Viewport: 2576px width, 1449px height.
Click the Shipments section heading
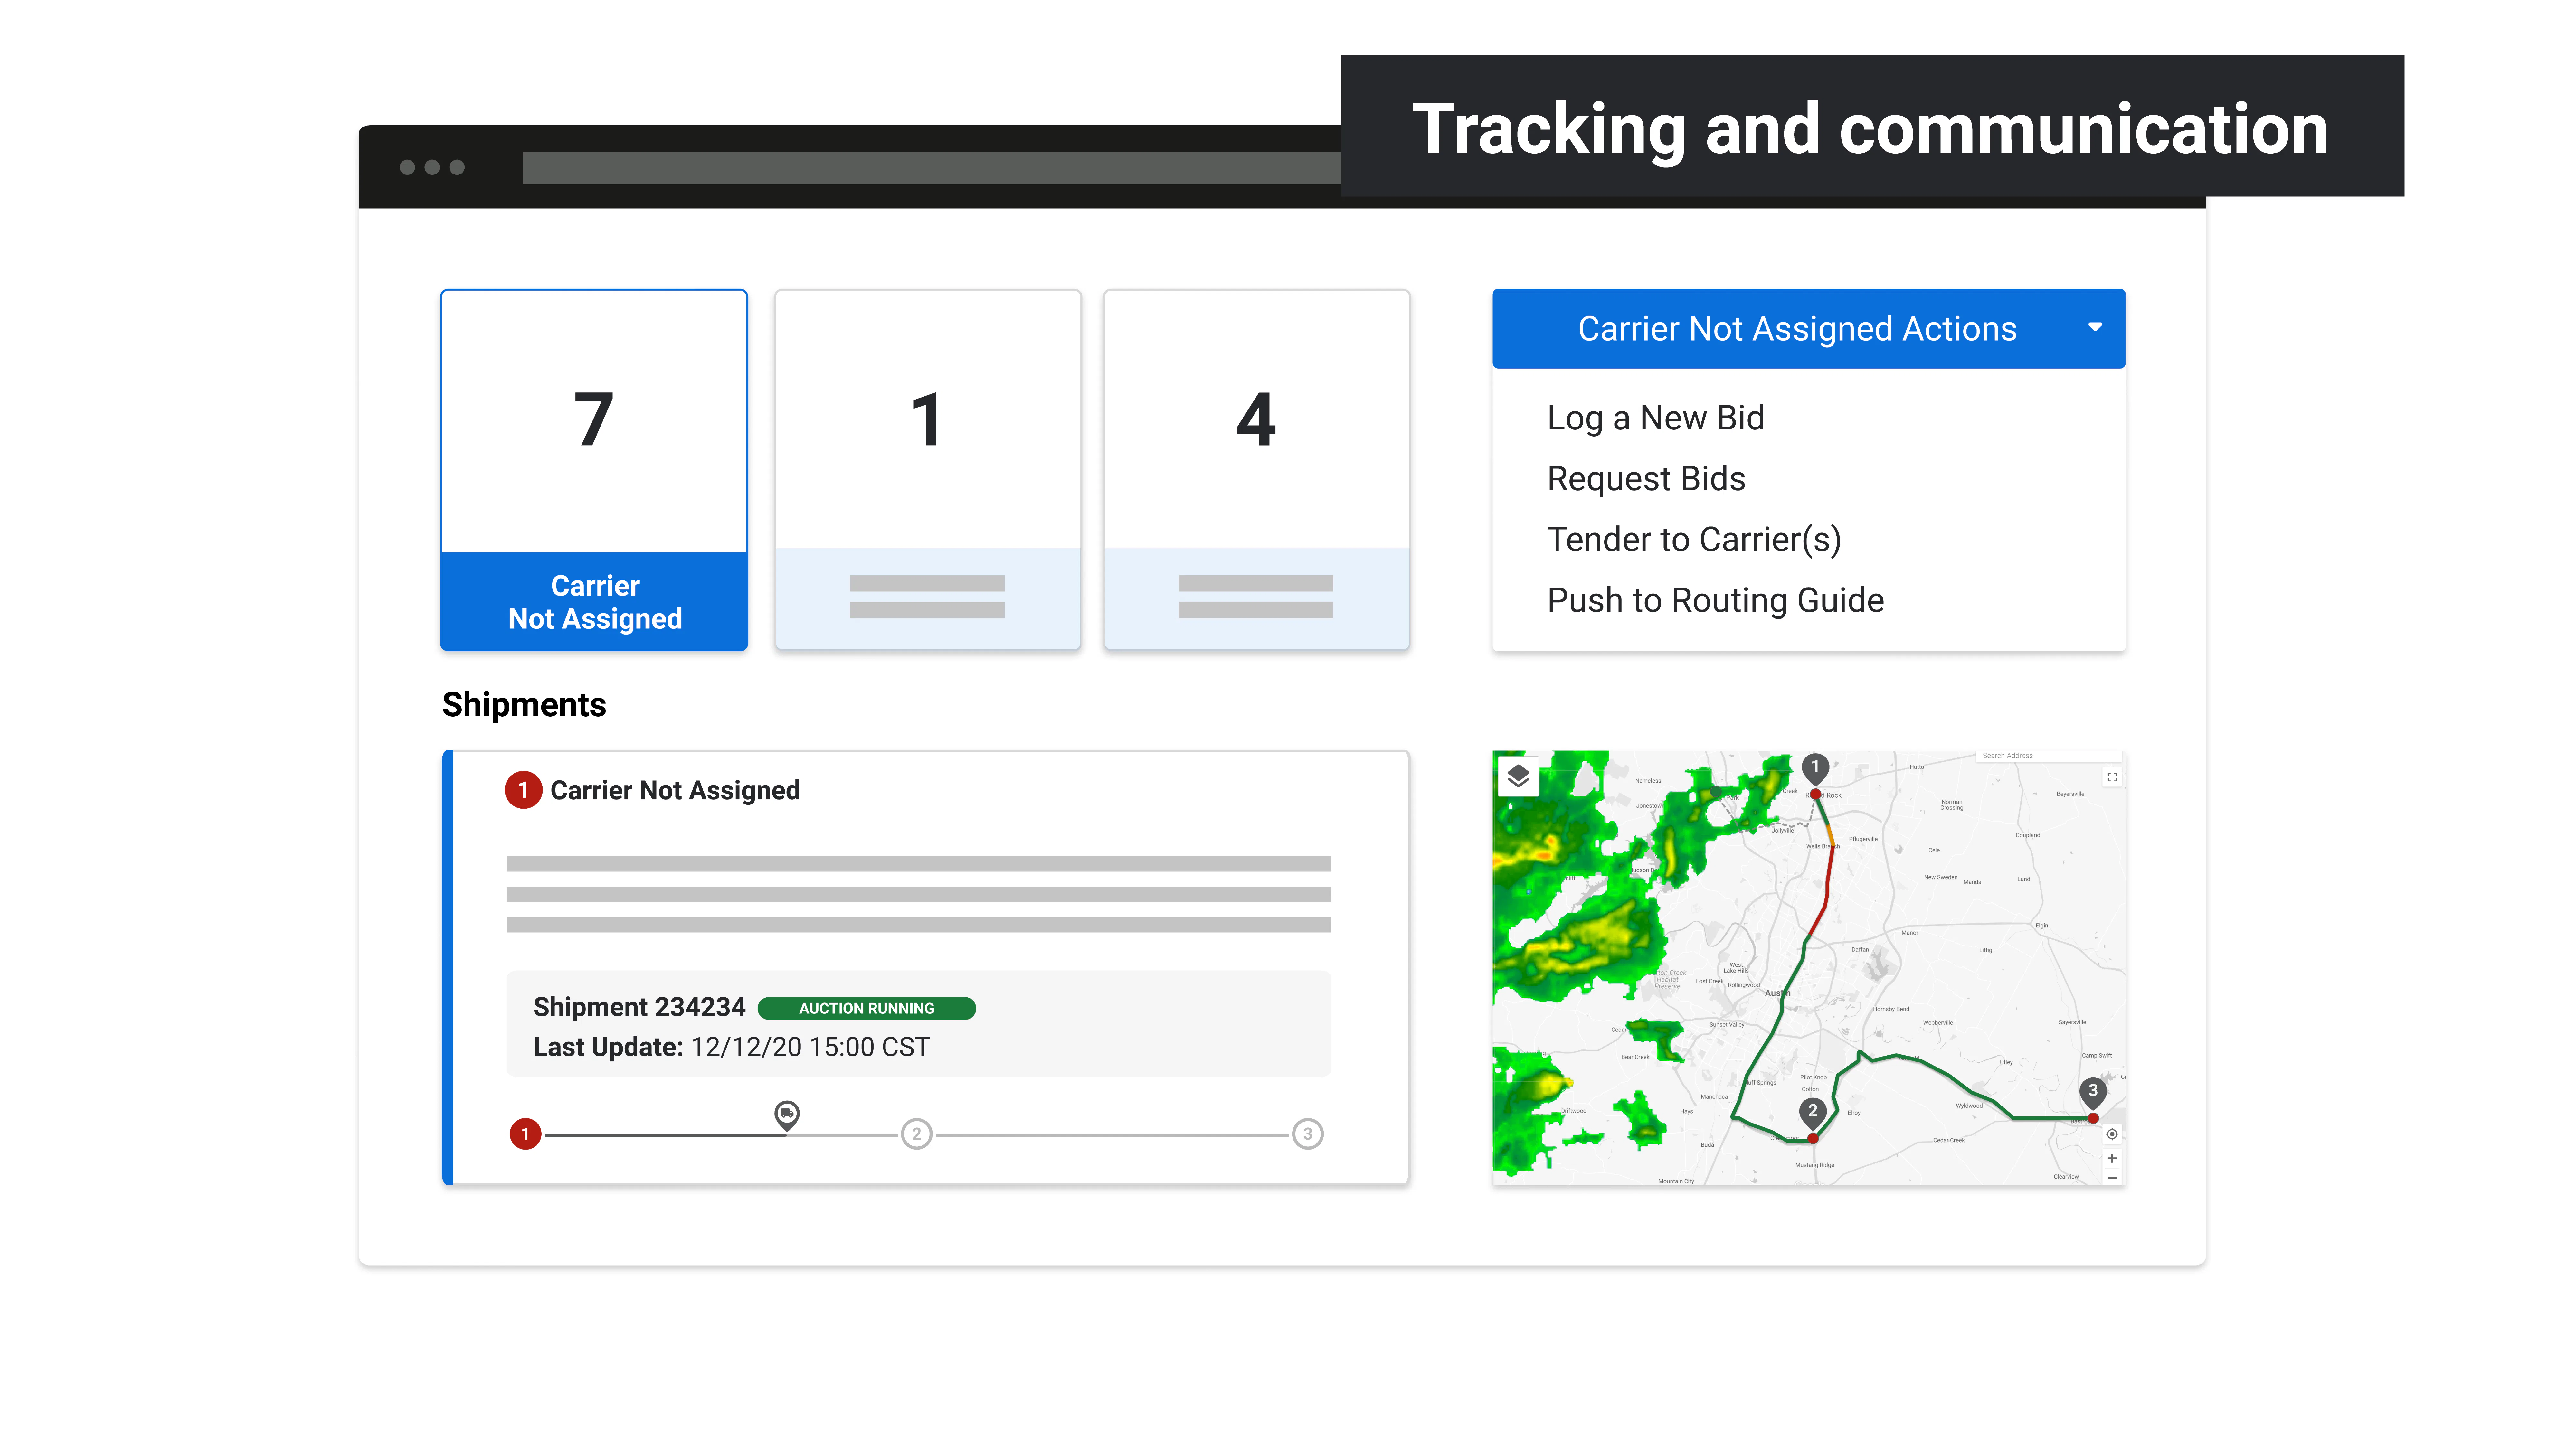[524, 705]
